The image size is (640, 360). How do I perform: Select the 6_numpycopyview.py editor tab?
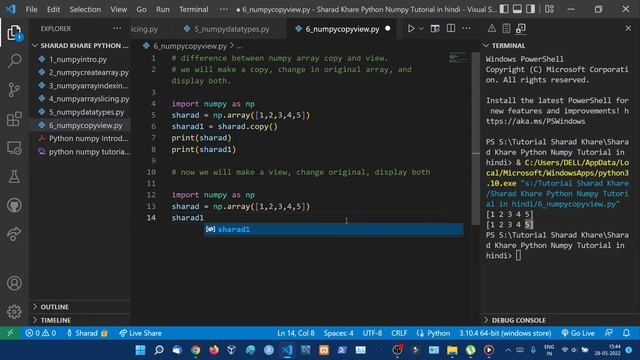[x=342, y=29]
